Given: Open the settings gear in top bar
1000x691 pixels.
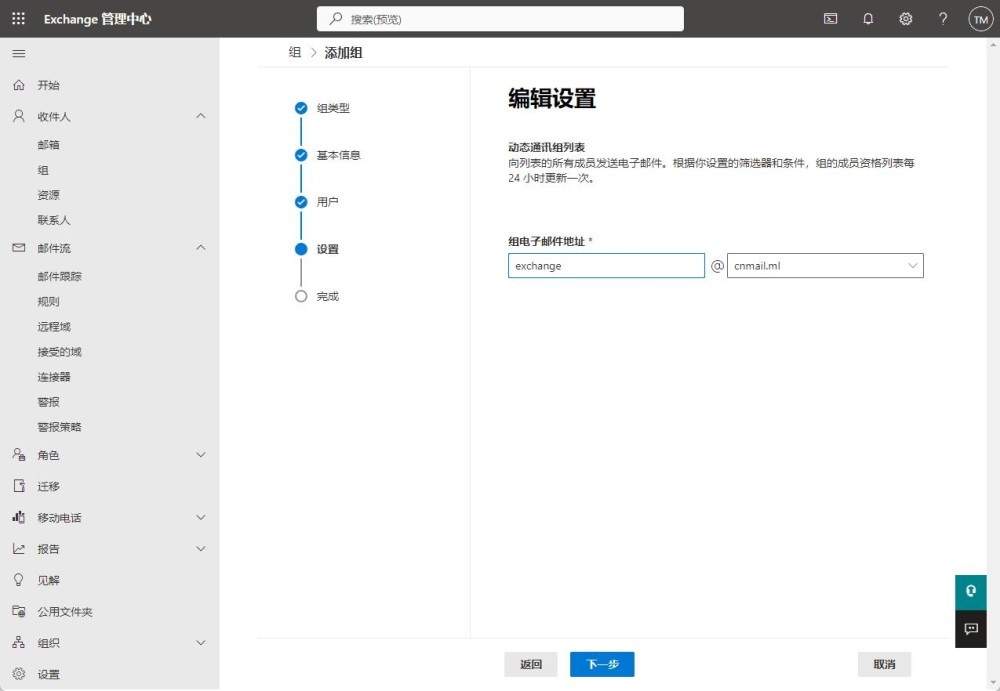Looking at the screenshot, I should tap(905, 19).
